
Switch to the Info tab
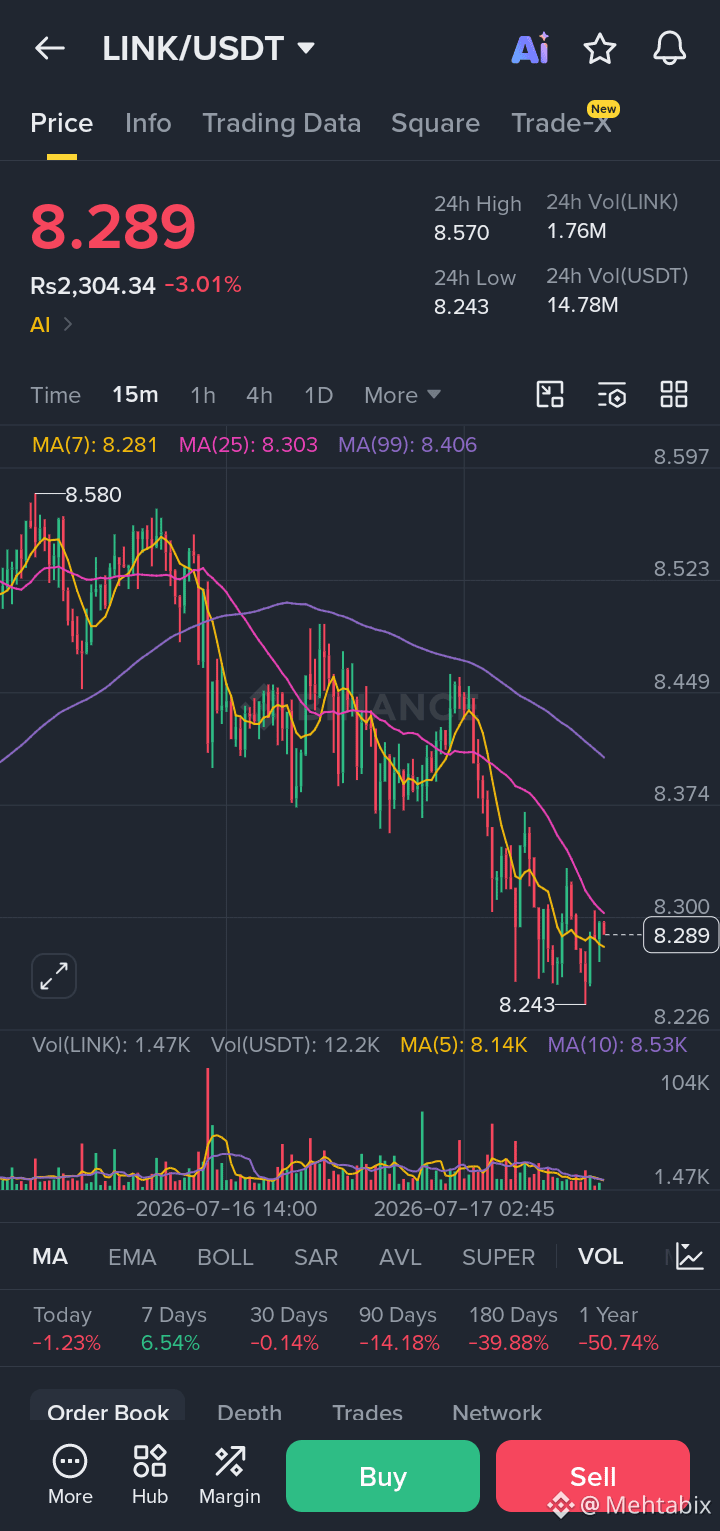click(148, 123)
